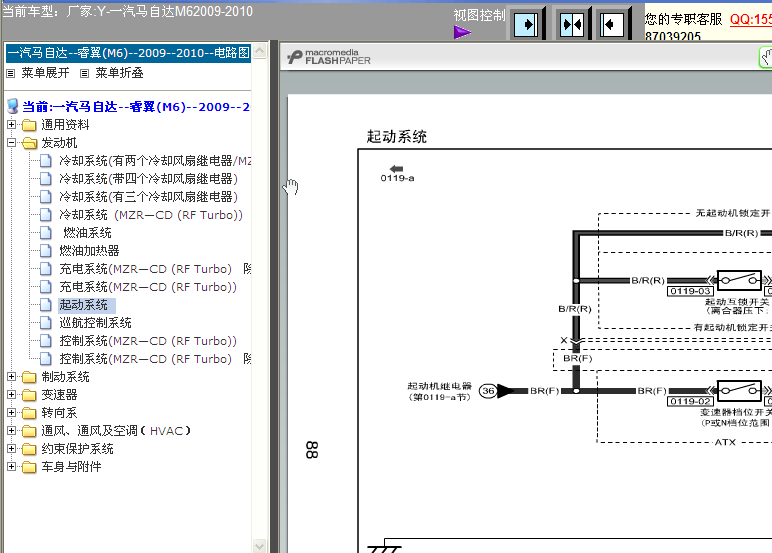Click the red QQ customer service link

click(751, 19)
